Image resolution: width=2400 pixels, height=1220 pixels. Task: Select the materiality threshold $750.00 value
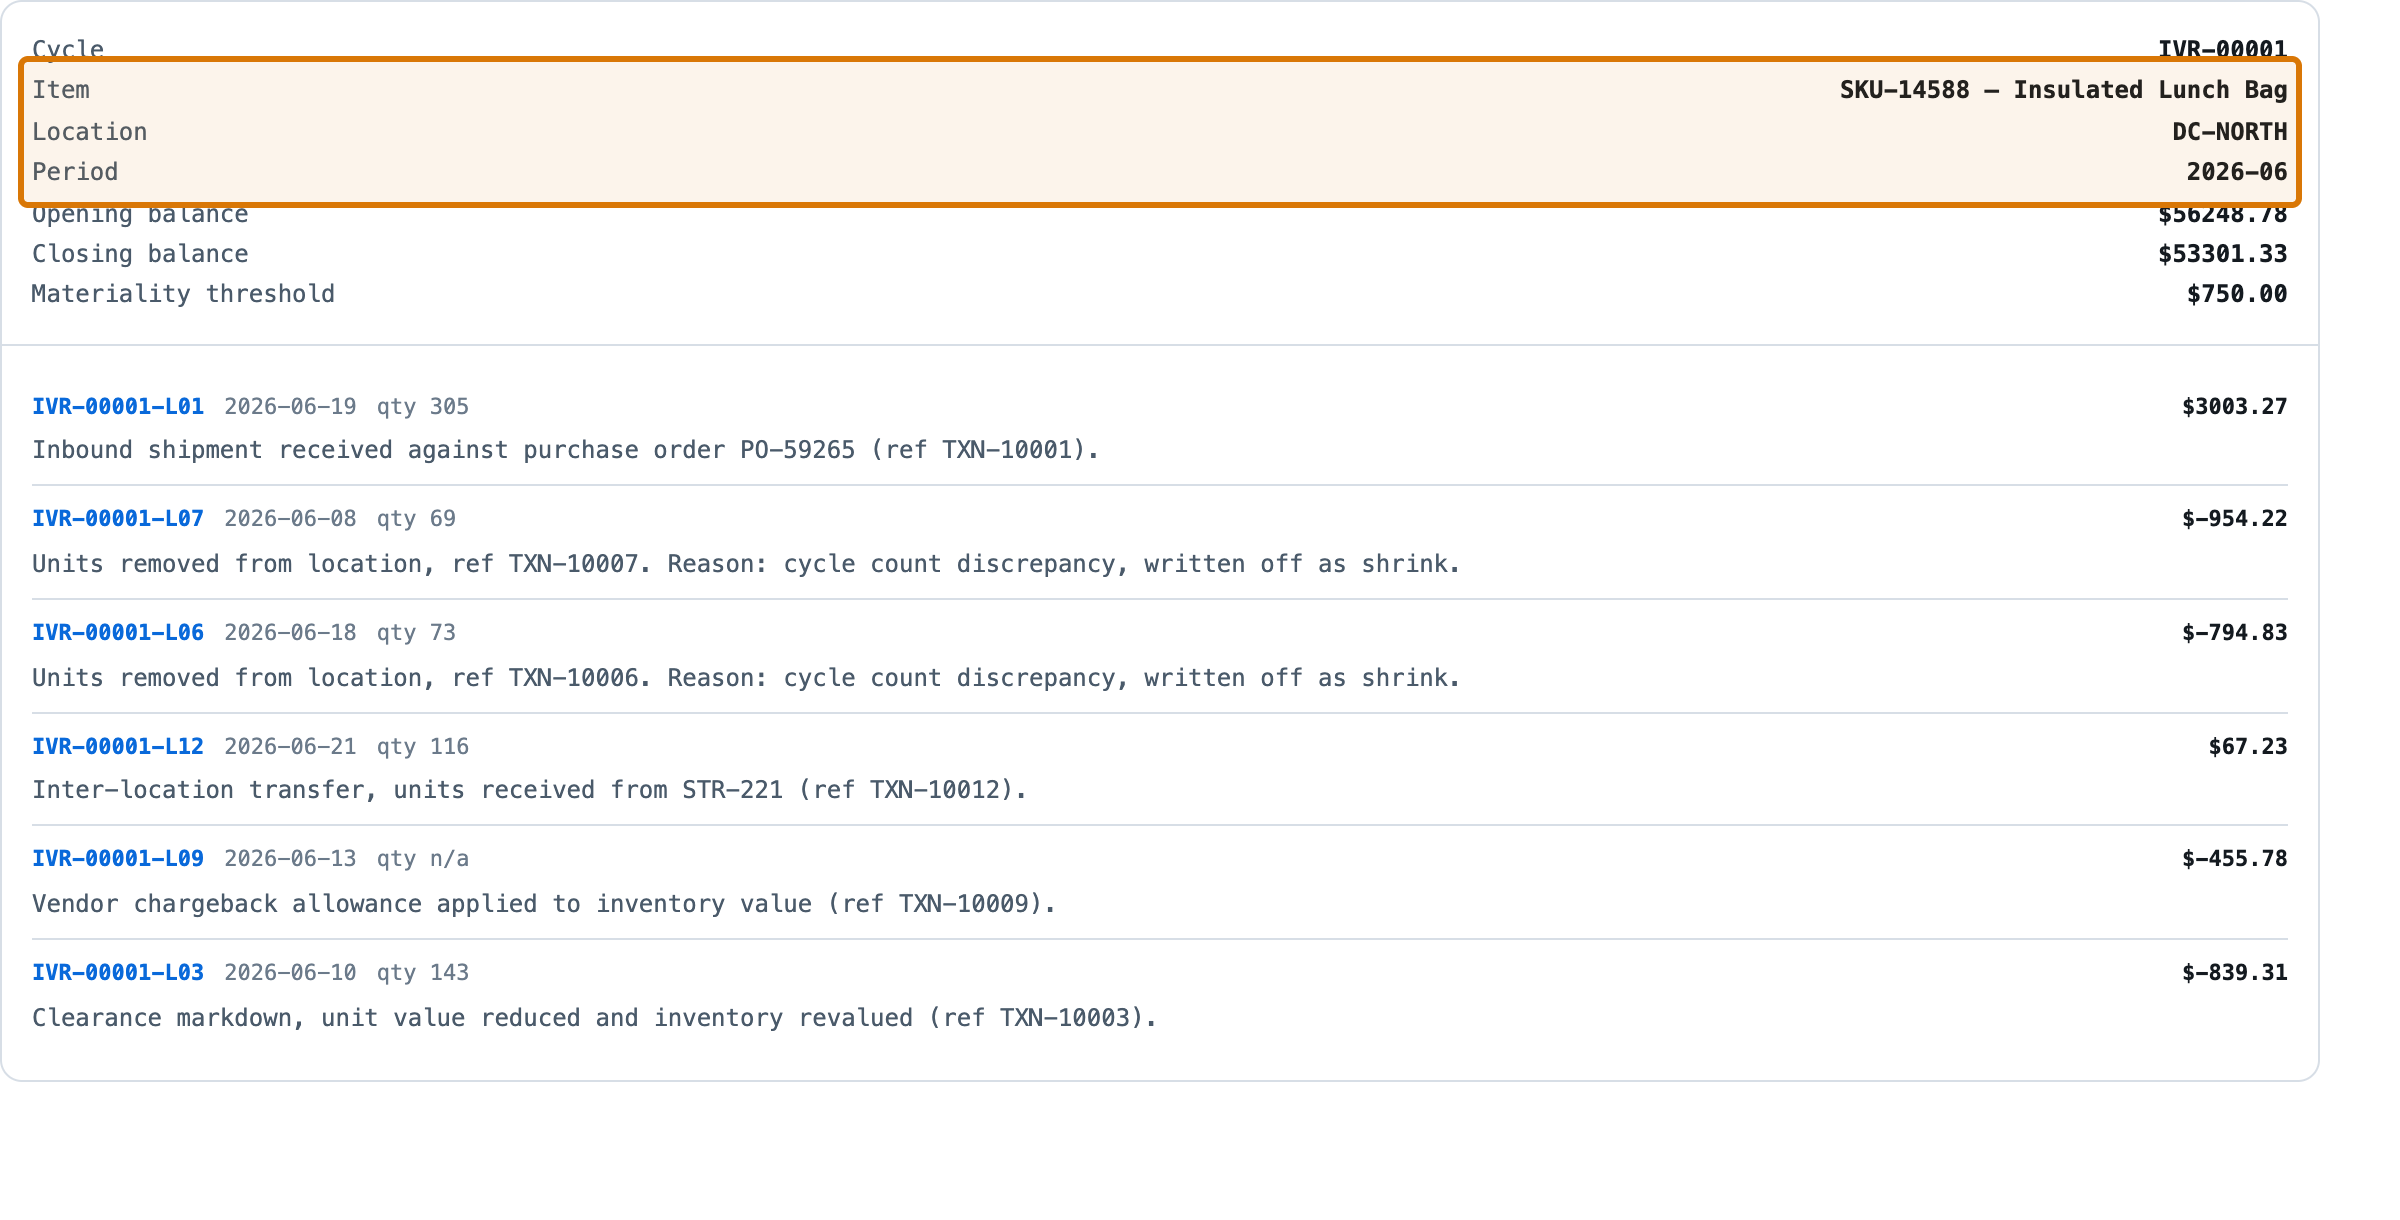tap(2237, 294)
